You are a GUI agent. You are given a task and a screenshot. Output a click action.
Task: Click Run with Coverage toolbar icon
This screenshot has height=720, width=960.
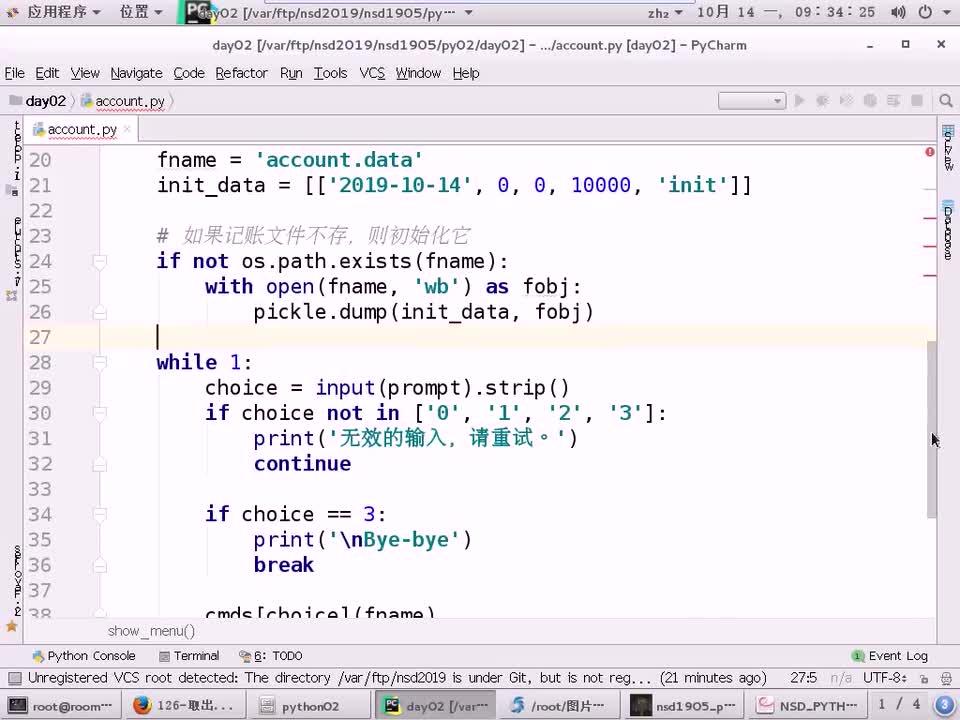[x=846, y=100]
